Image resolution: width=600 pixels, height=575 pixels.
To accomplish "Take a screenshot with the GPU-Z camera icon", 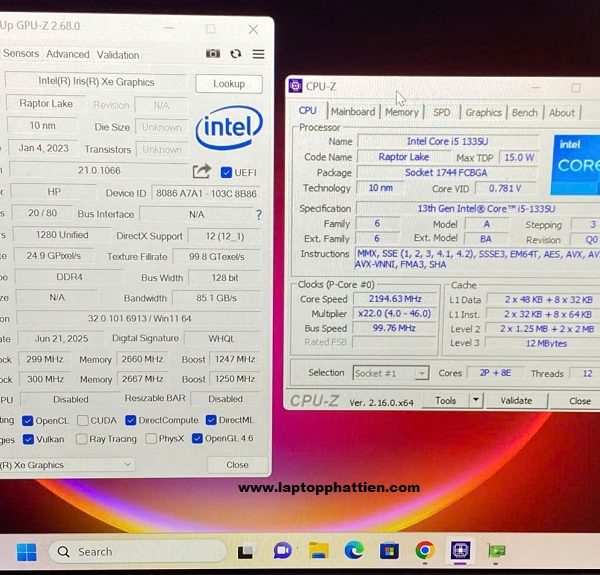I will point(213,54).
